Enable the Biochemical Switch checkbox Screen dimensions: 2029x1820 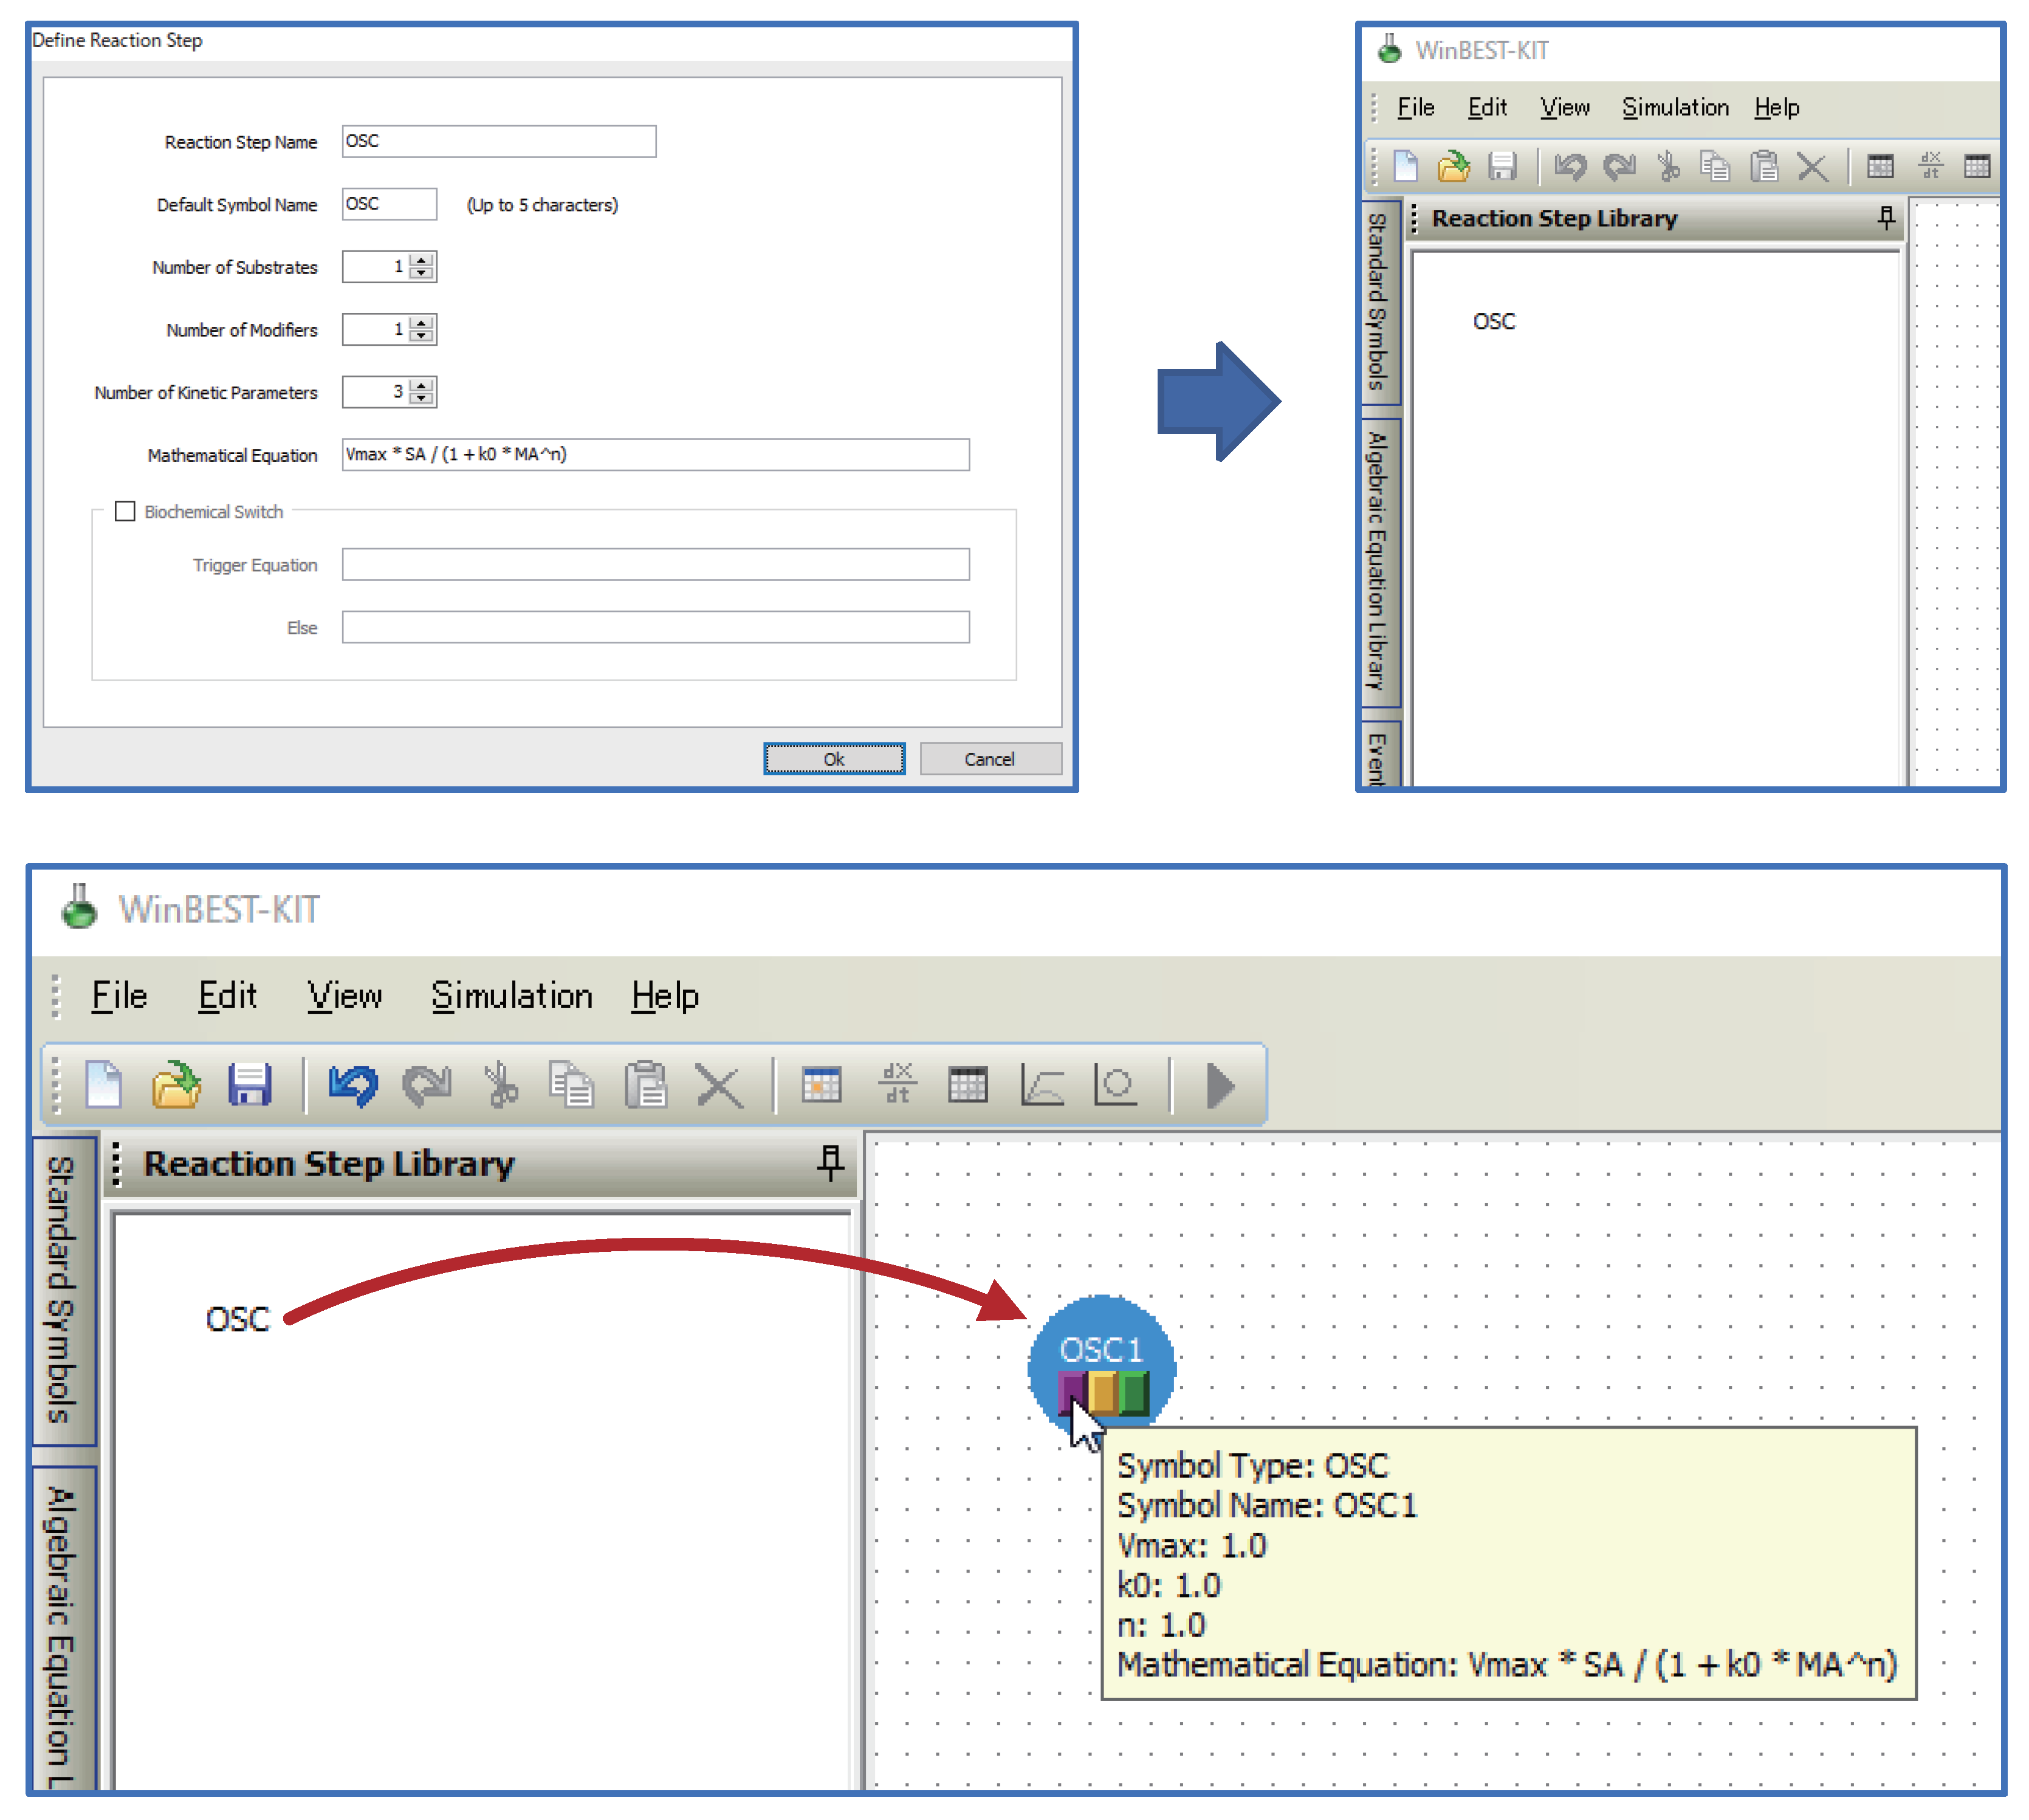coord(125,511)
